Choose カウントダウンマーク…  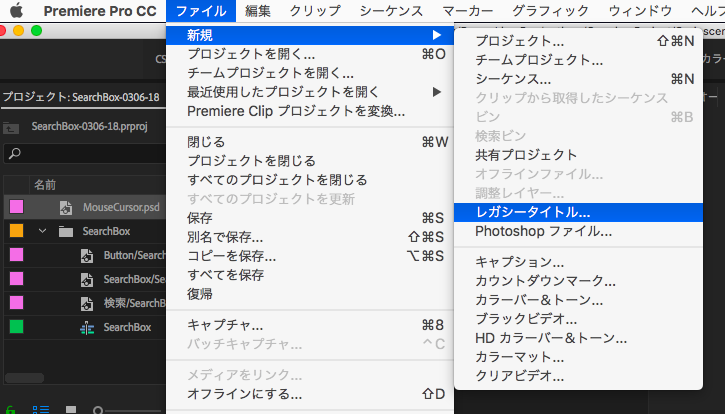click(x=578, y=281)
